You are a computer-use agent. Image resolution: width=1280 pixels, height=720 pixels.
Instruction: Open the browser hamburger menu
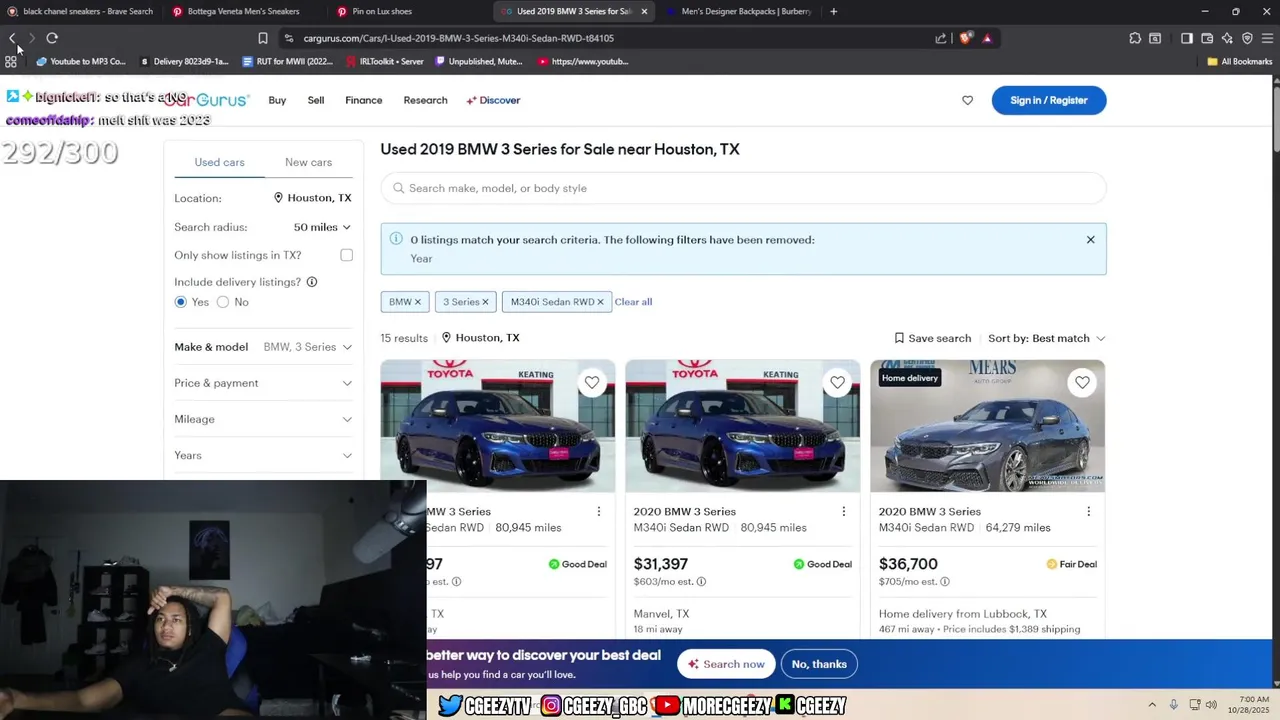coord(1267,38)
